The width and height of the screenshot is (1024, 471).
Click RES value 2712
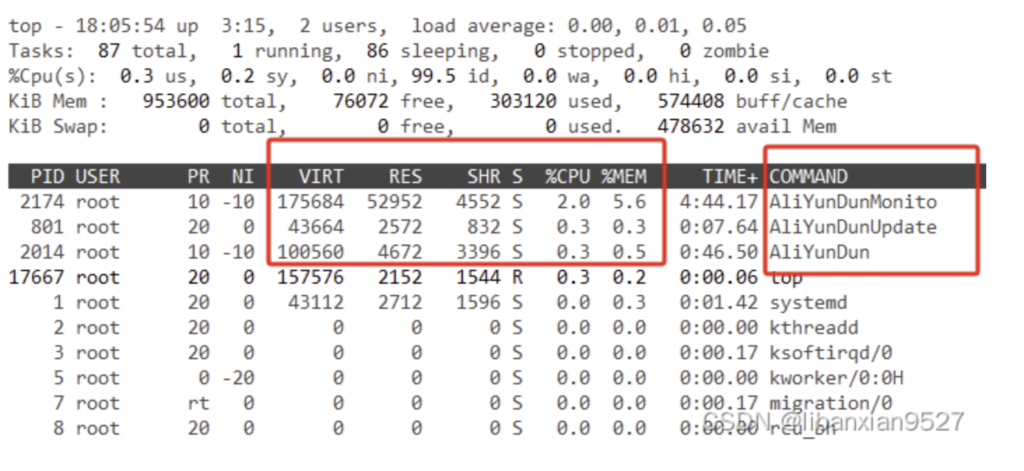400,302
